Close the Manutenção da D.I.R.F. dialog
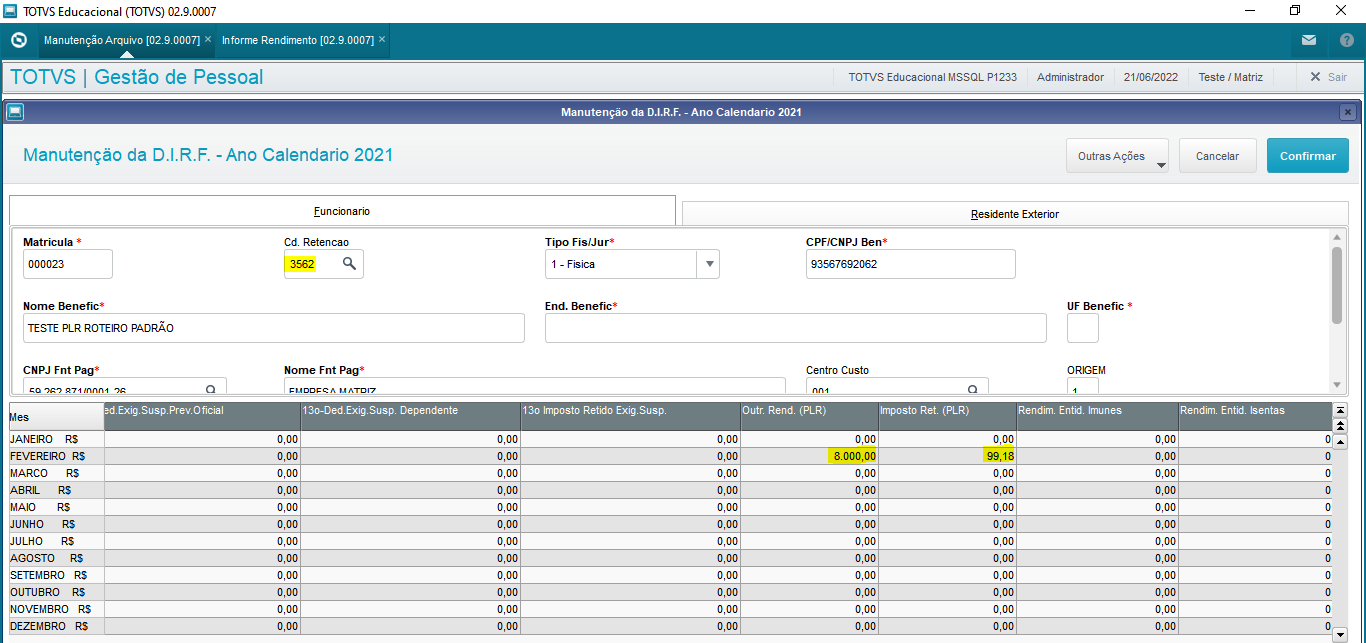 point(1347,112)
